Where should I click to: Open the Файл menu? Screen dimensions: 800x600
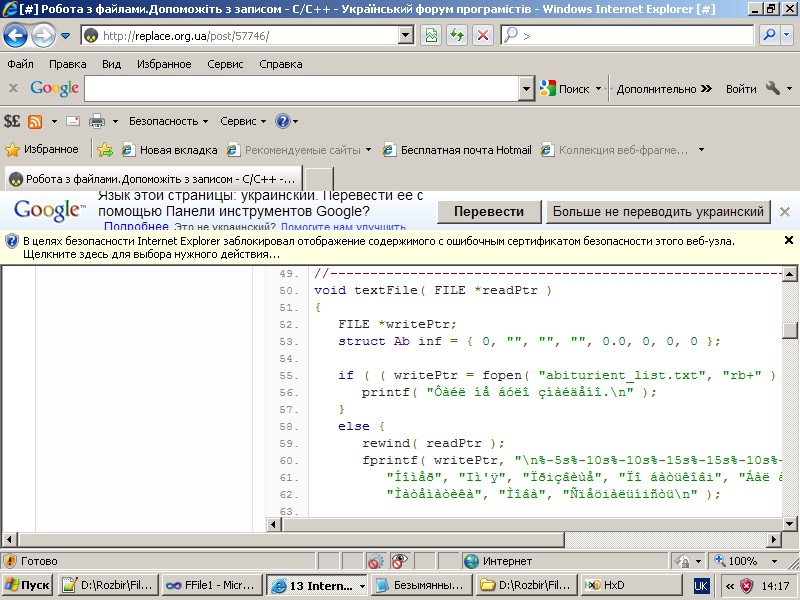click(x=20, y=64)
